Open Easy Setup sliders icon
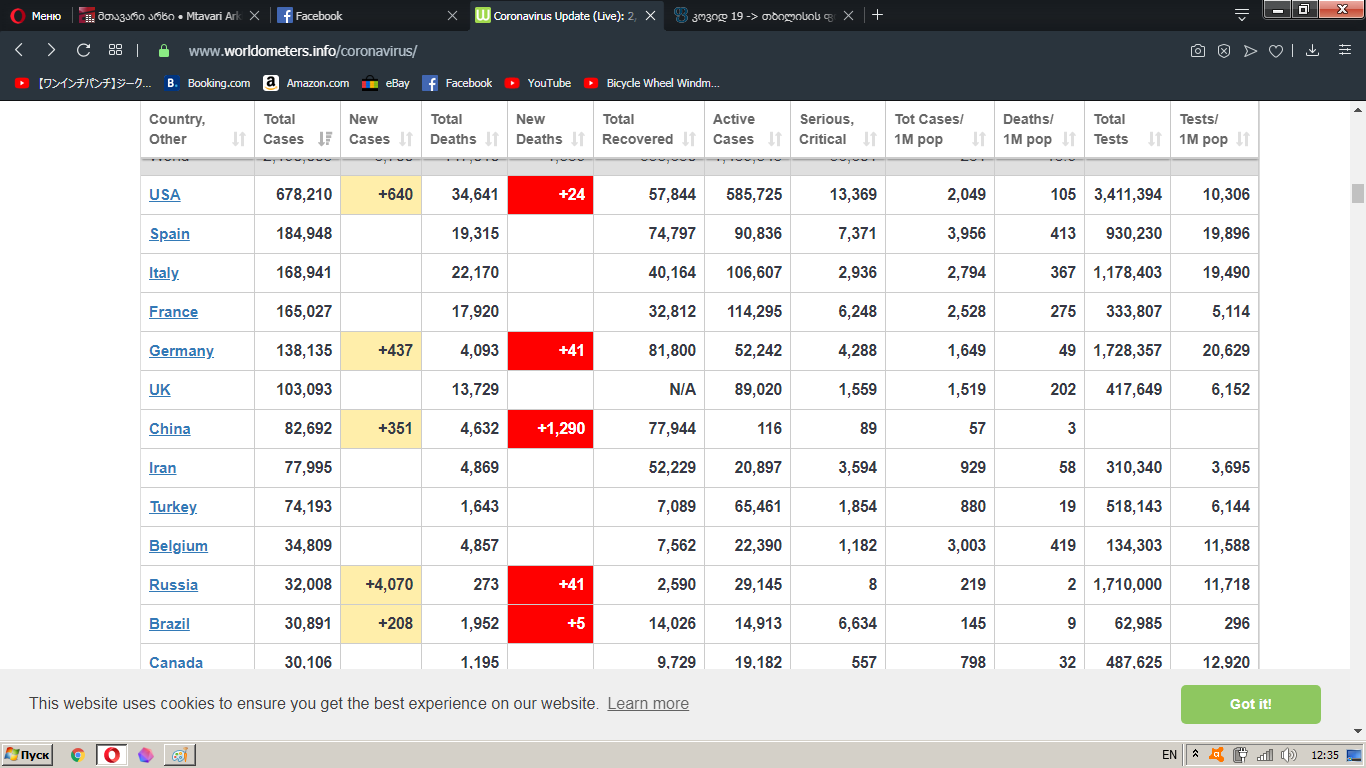The image size is (1366, 768). point(1344,51)
